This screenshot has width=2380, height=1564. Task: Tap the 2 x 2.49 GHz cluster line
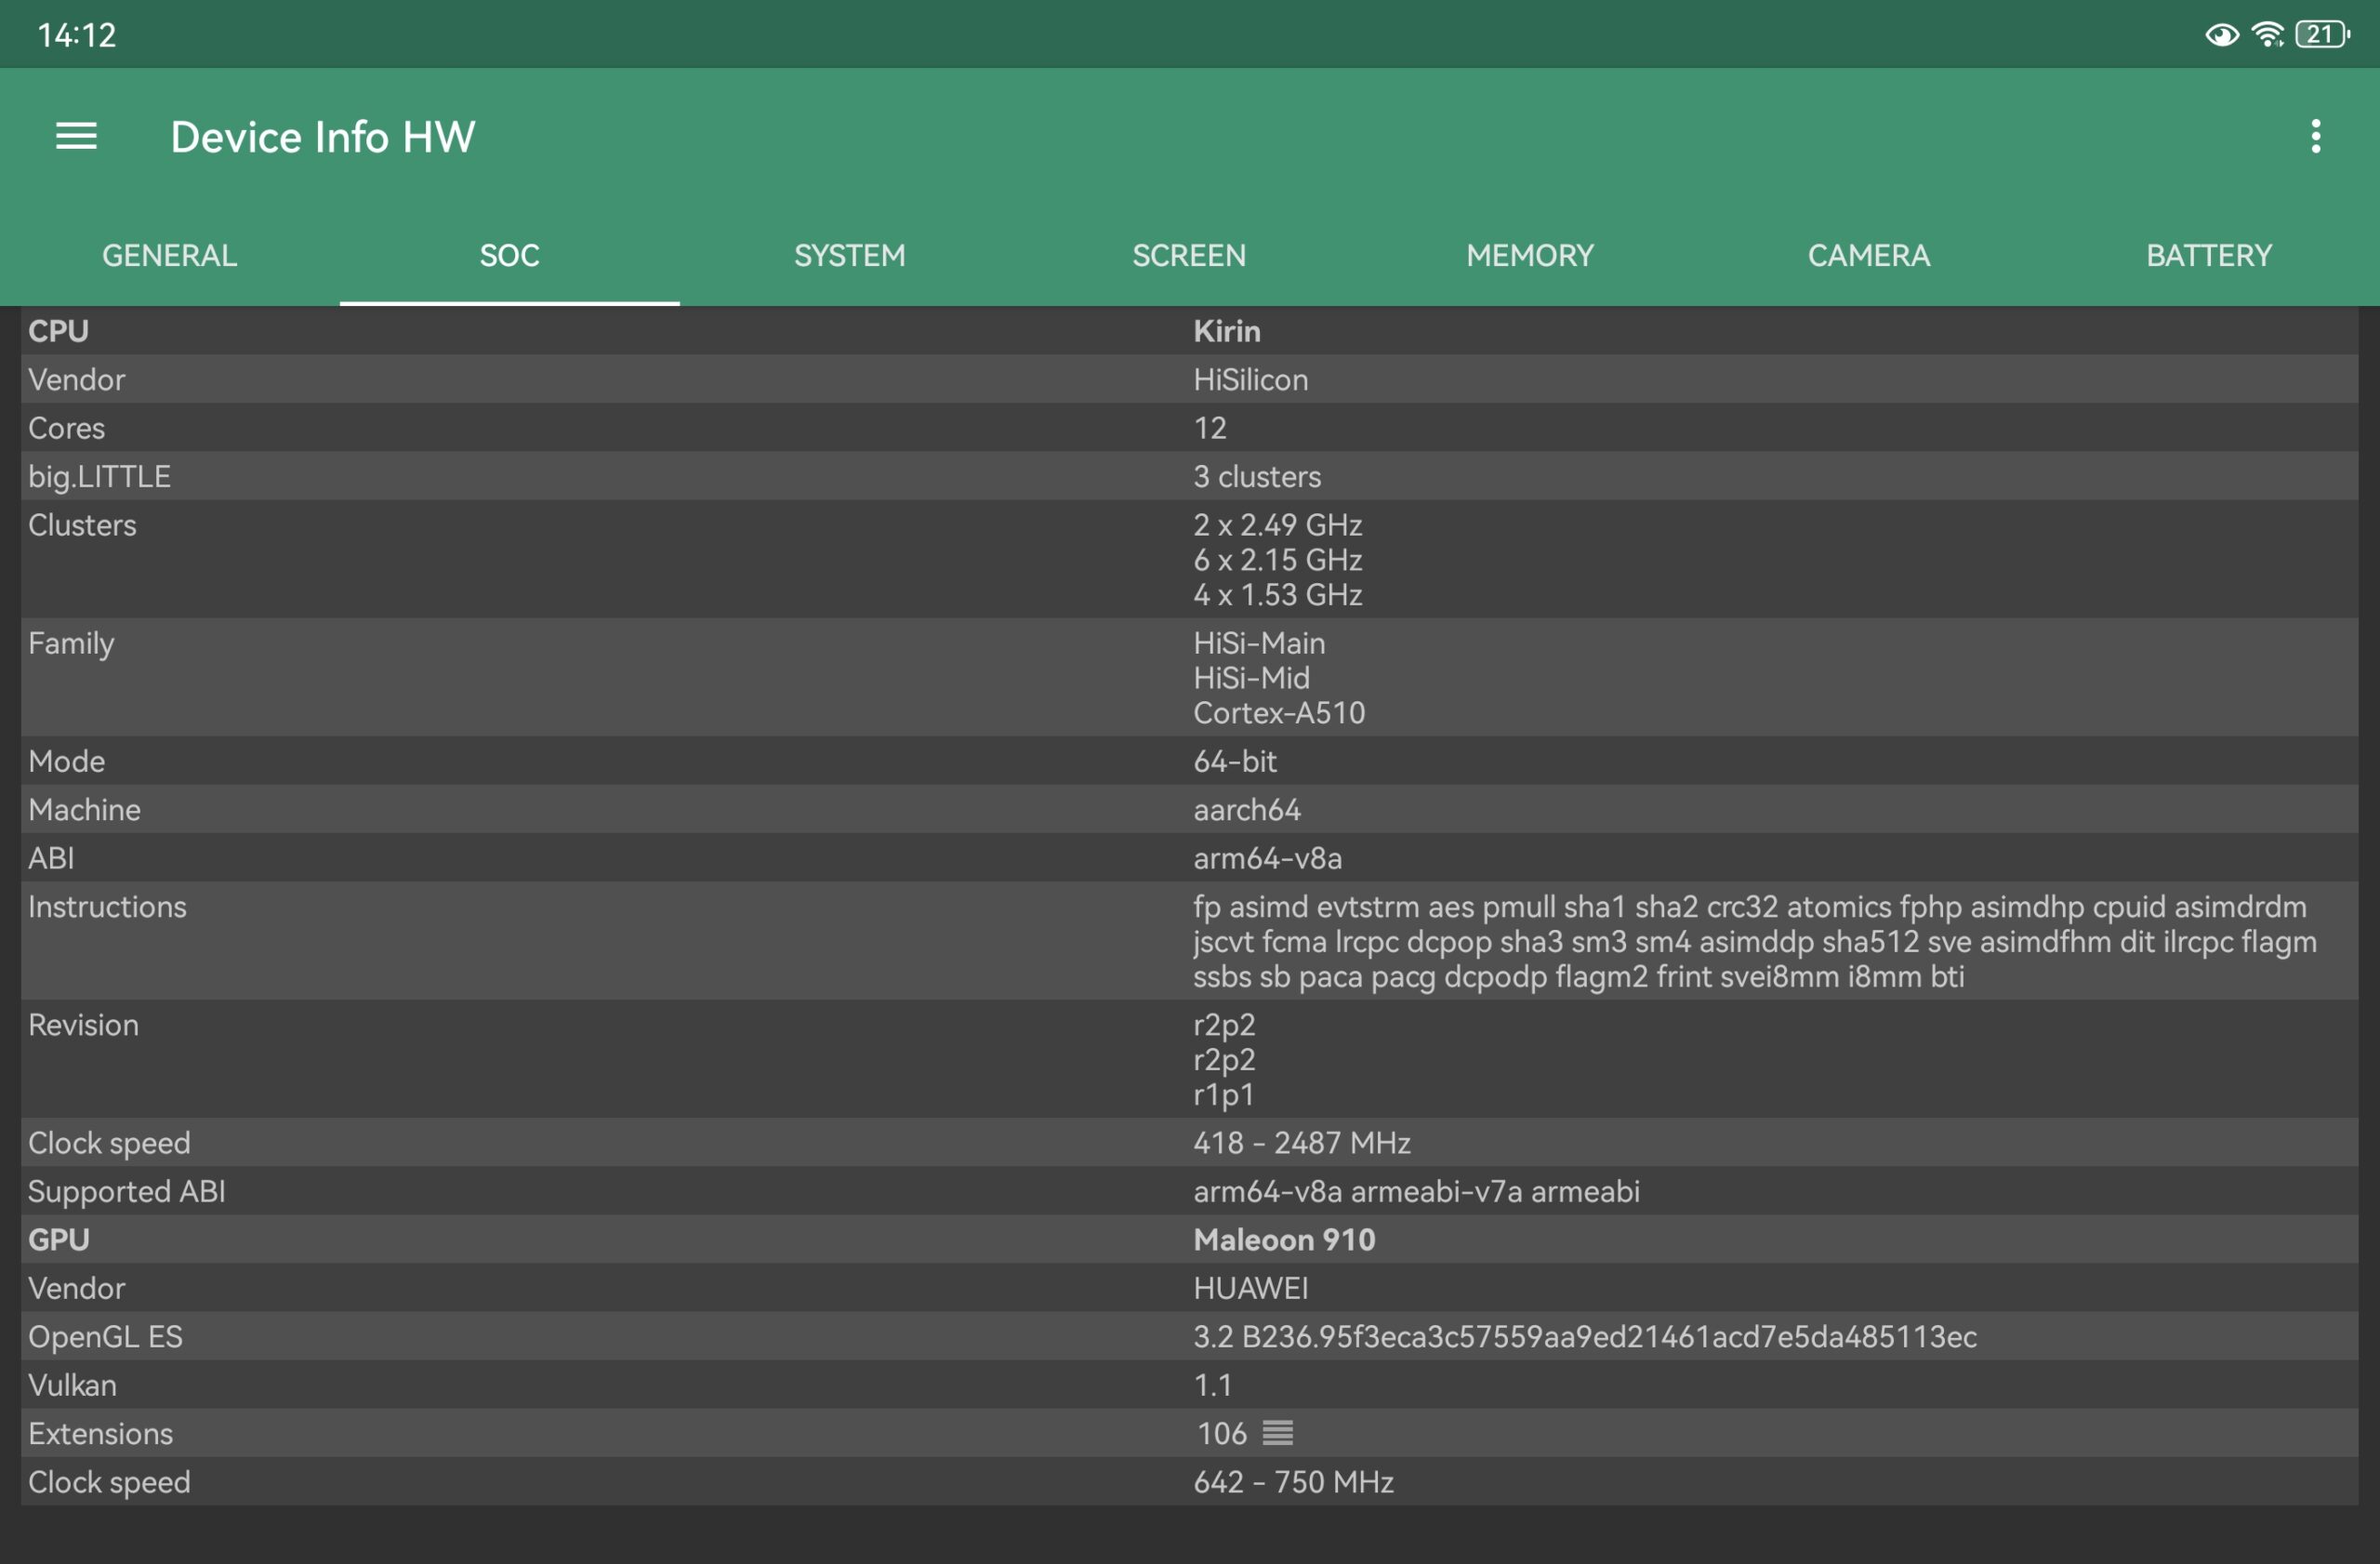coord(1277,525)
